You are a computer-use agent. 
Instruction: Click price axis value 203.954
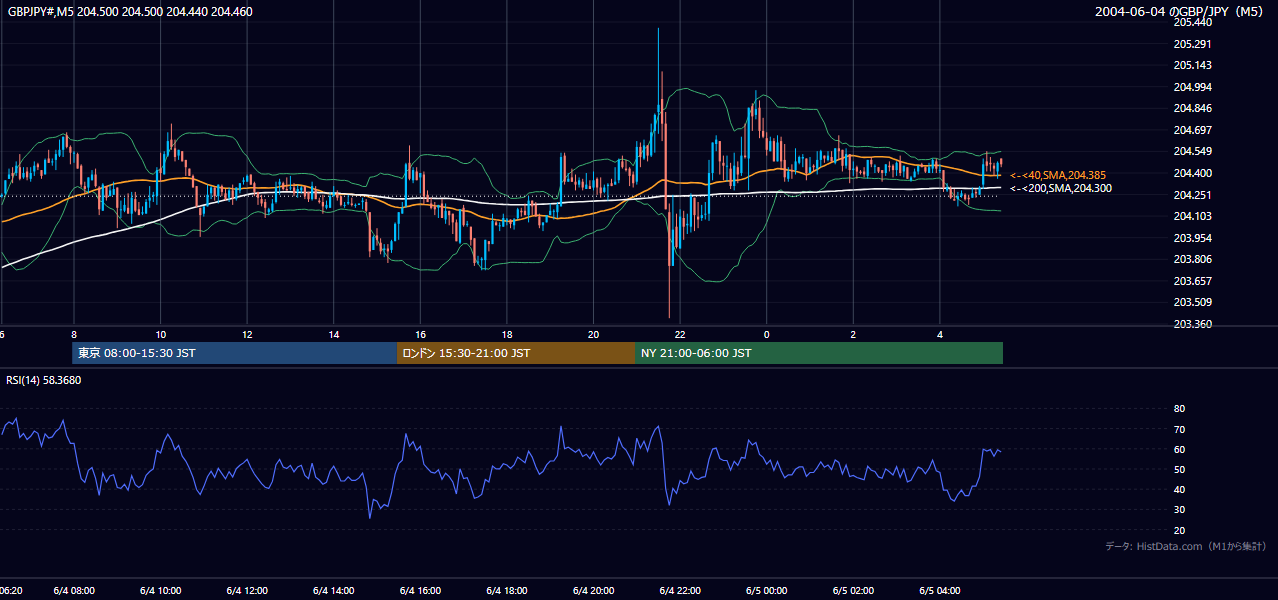point(1193,238)
